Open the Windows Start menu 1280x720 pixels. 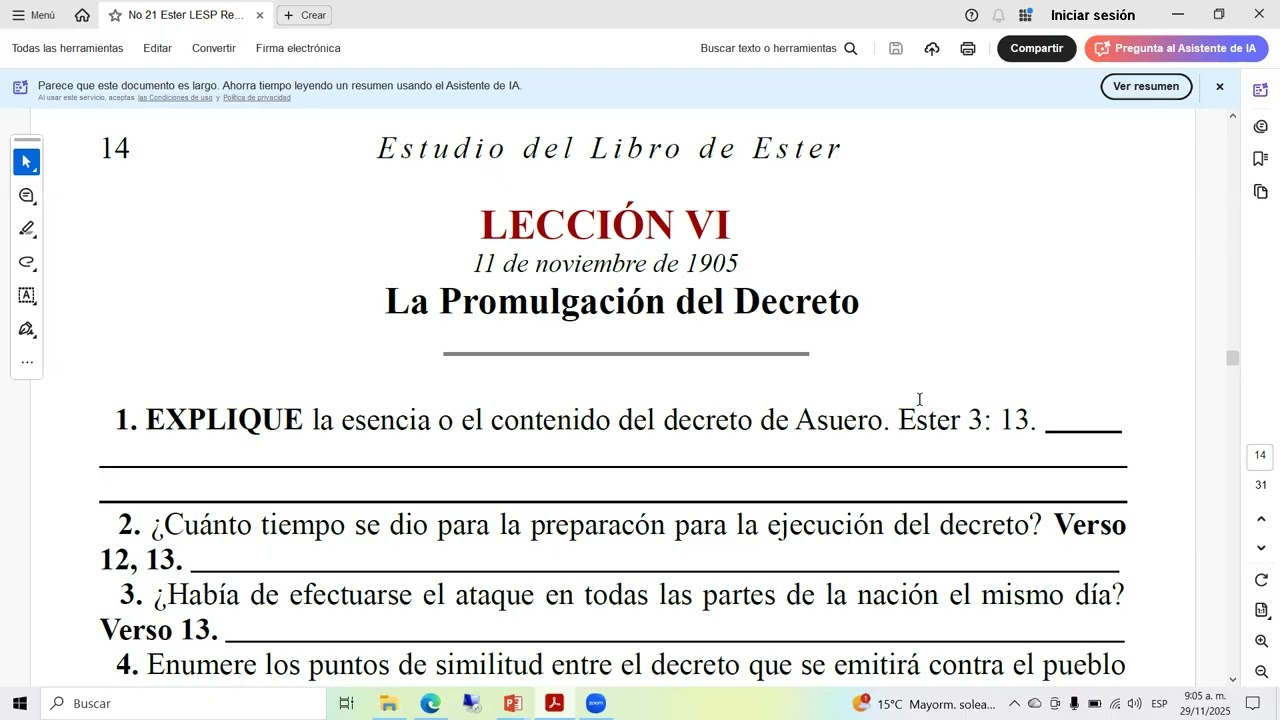(x=19, y=704)
